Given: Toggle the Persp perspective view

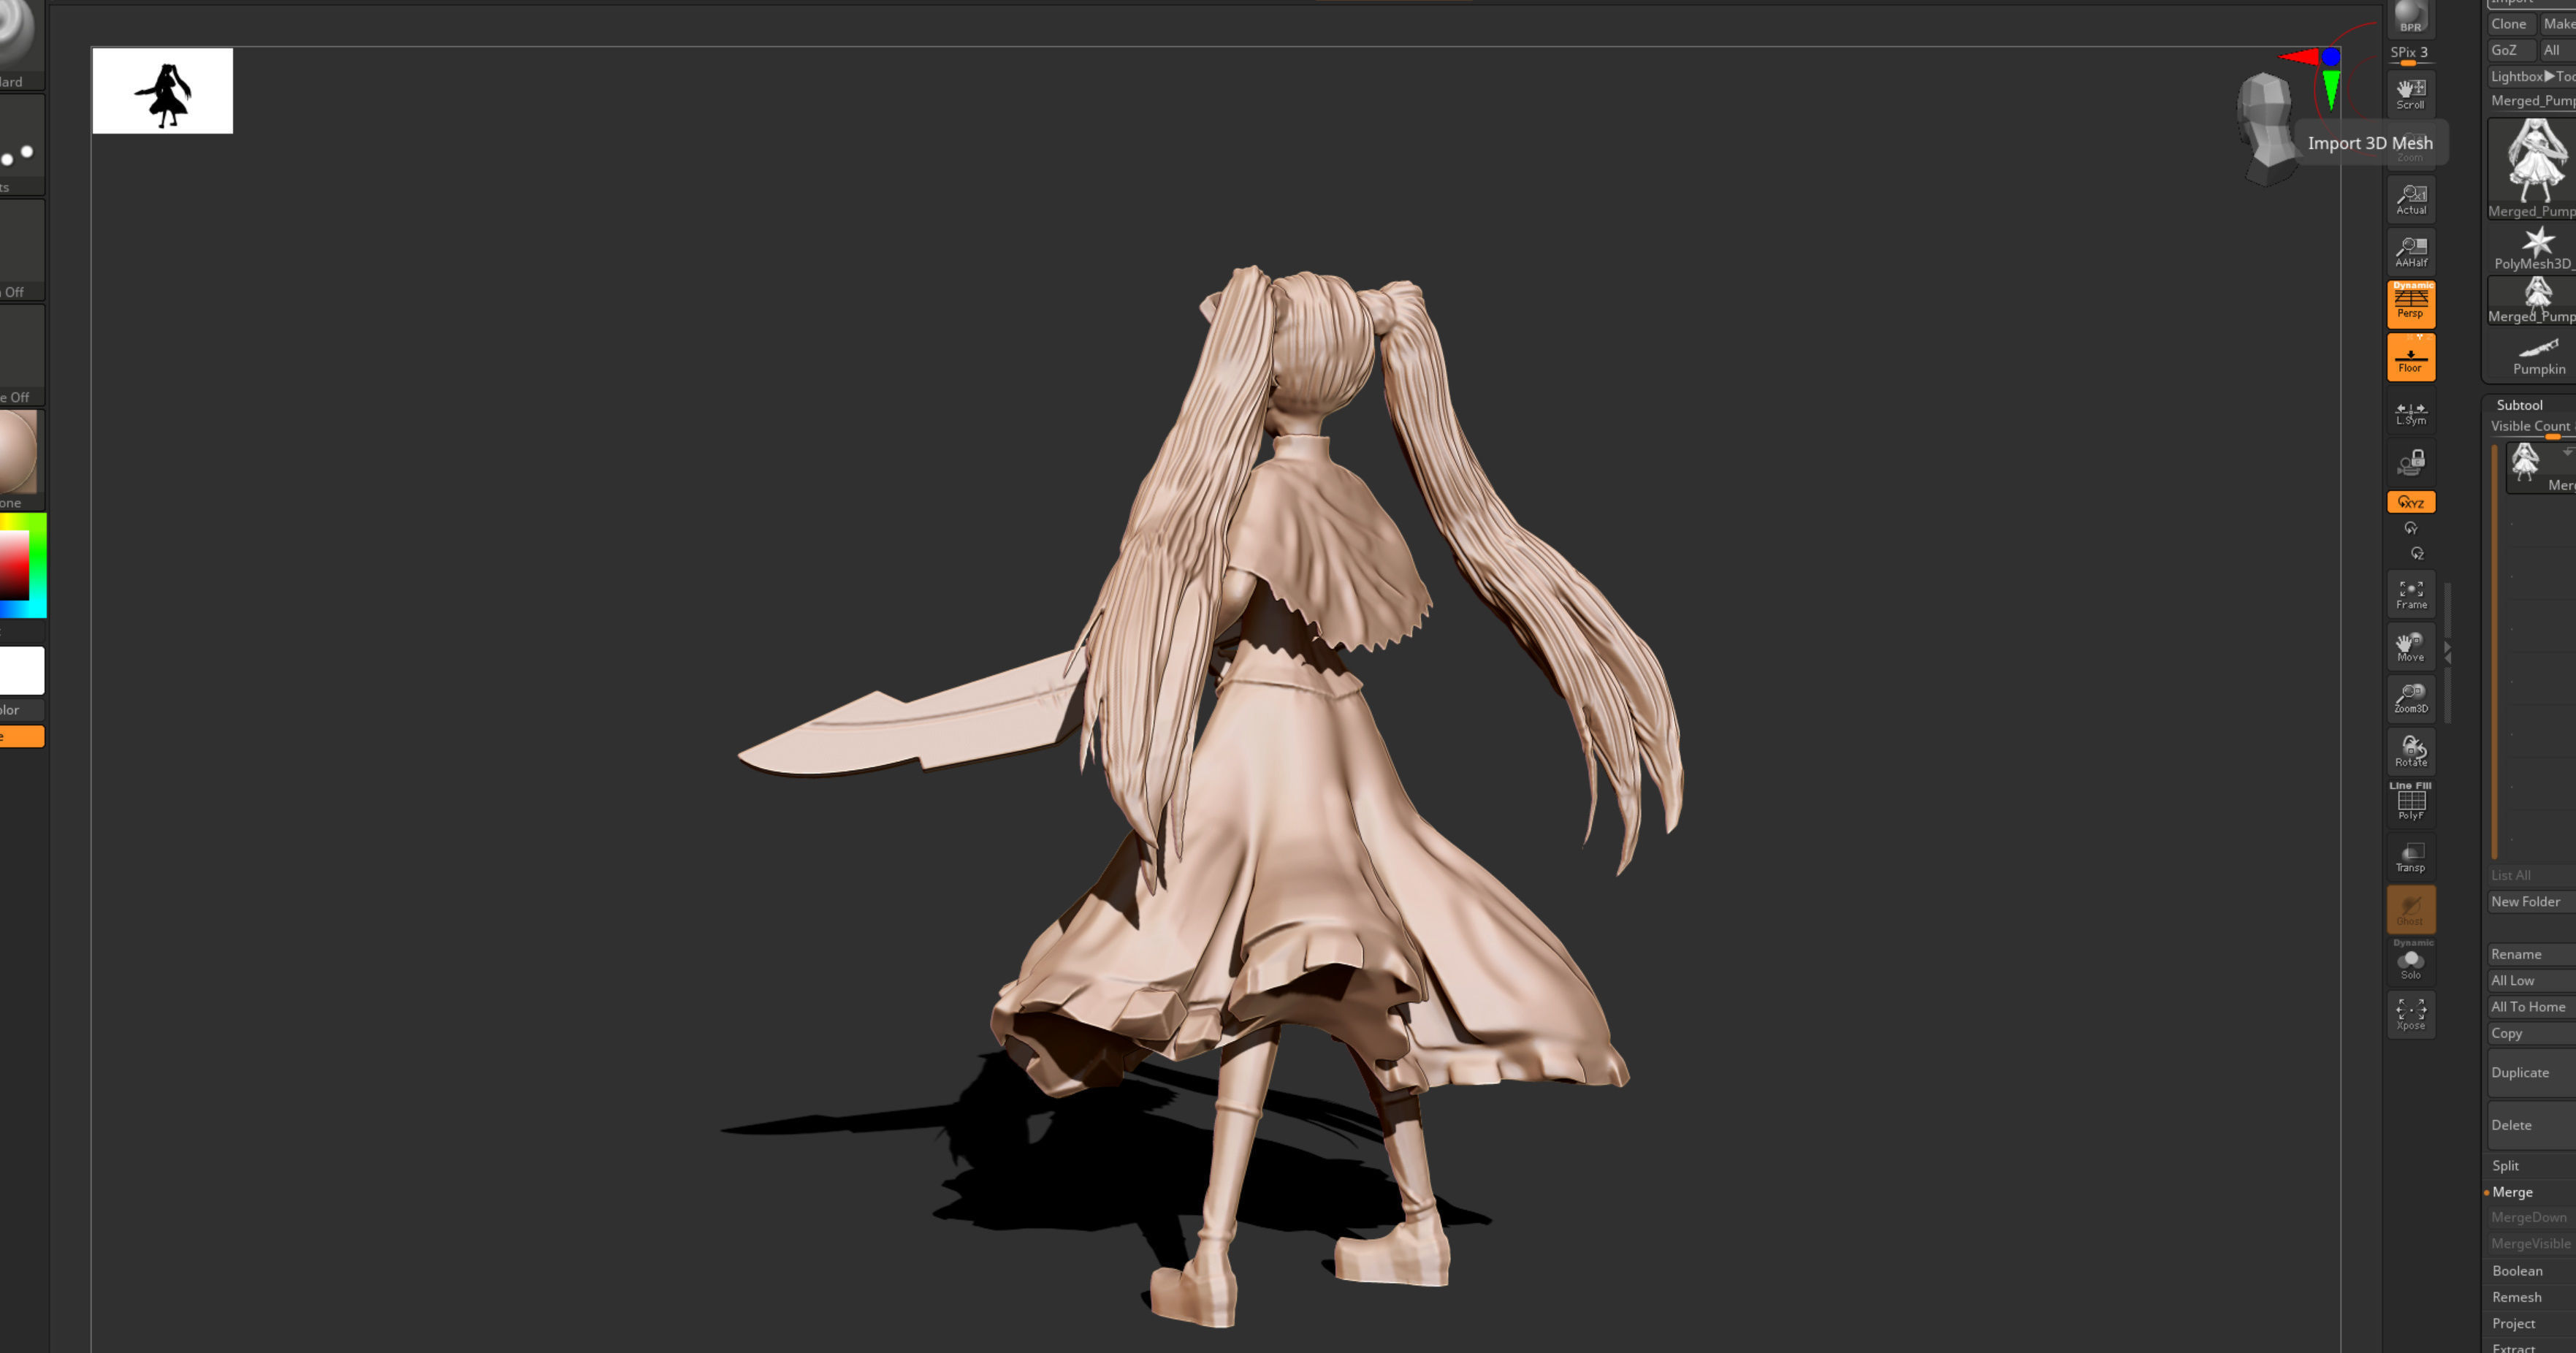Looking at the screenshot, I should tap(2410, 303).
